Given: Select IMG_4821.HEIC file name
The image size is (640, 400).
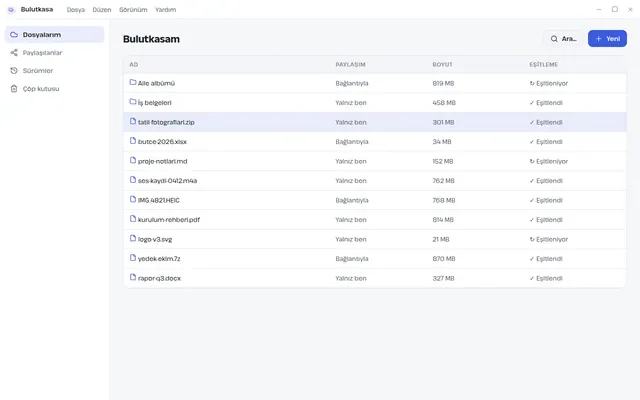Looking at the screenshot, I should coord(158,200).
